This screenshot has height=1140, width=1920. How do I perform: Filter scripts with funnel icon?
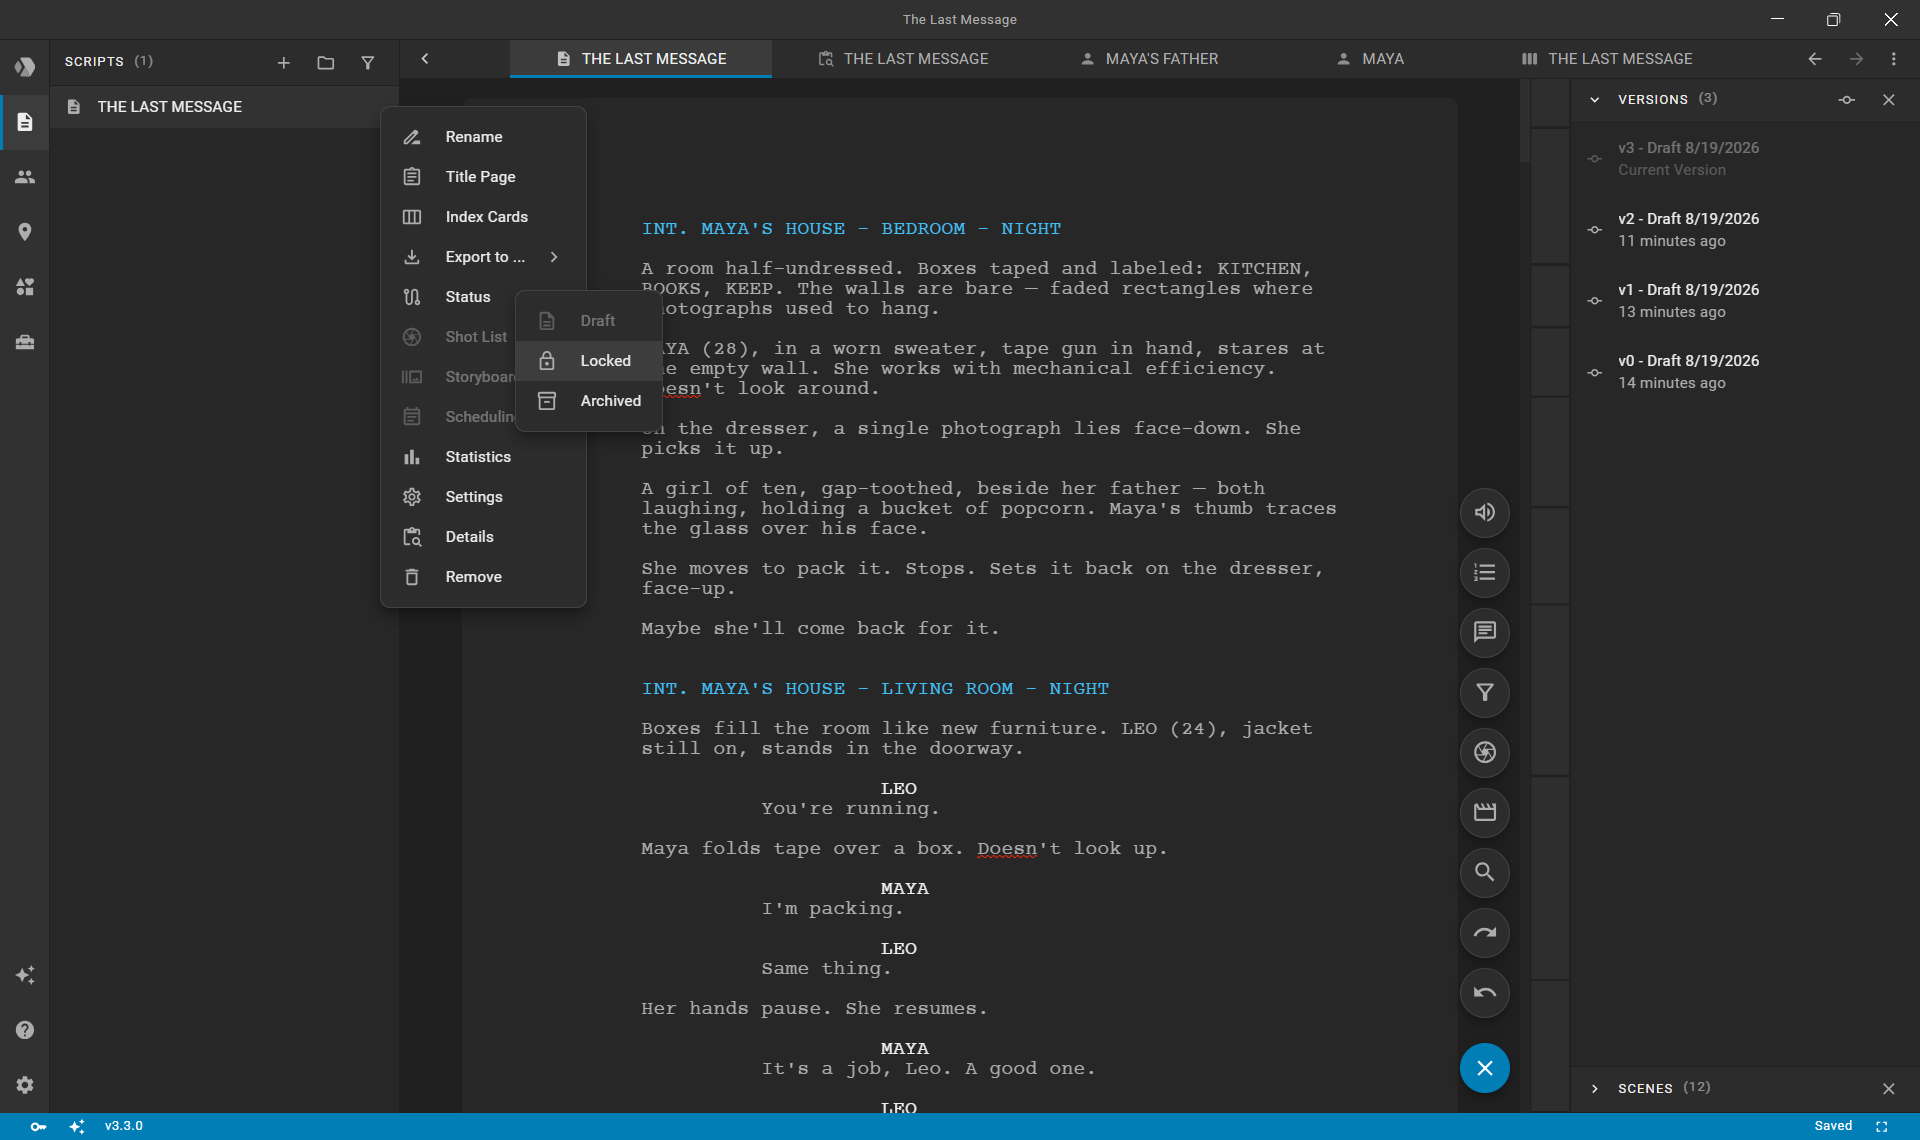(x=368, y=63)
